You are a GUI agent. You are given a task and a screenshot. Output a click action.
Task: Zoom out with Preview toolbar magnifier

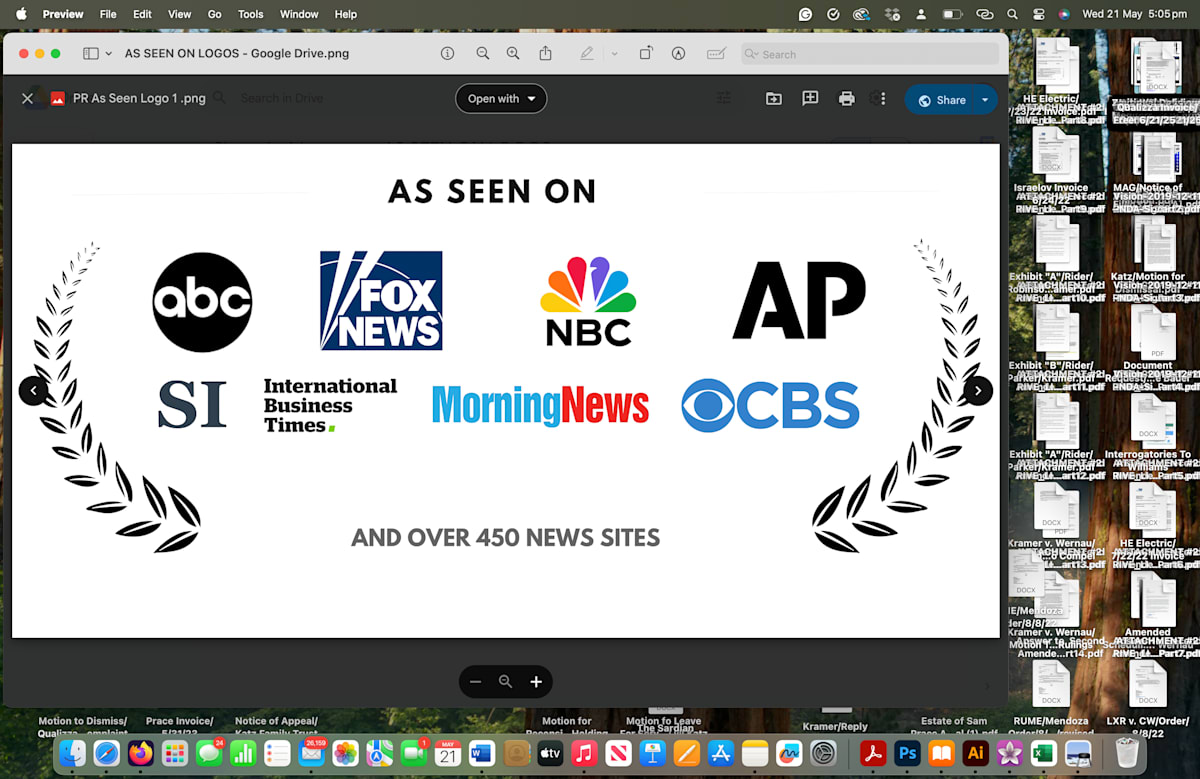(483, 53)
